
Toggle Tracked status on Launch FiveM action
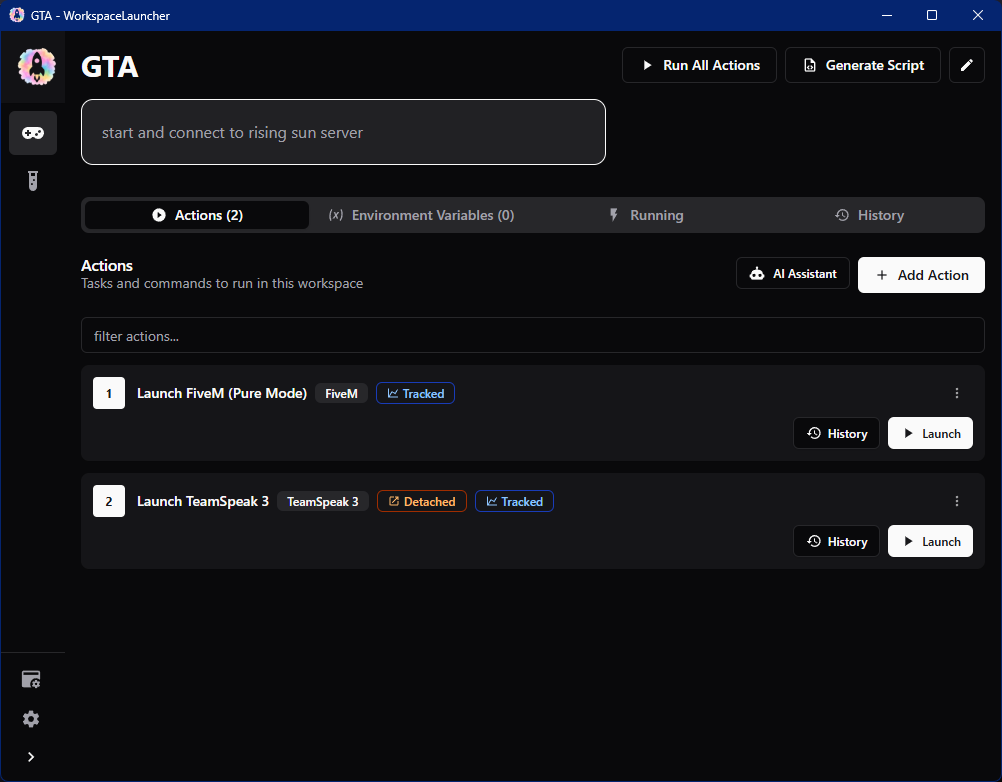[x=415, y=393]
